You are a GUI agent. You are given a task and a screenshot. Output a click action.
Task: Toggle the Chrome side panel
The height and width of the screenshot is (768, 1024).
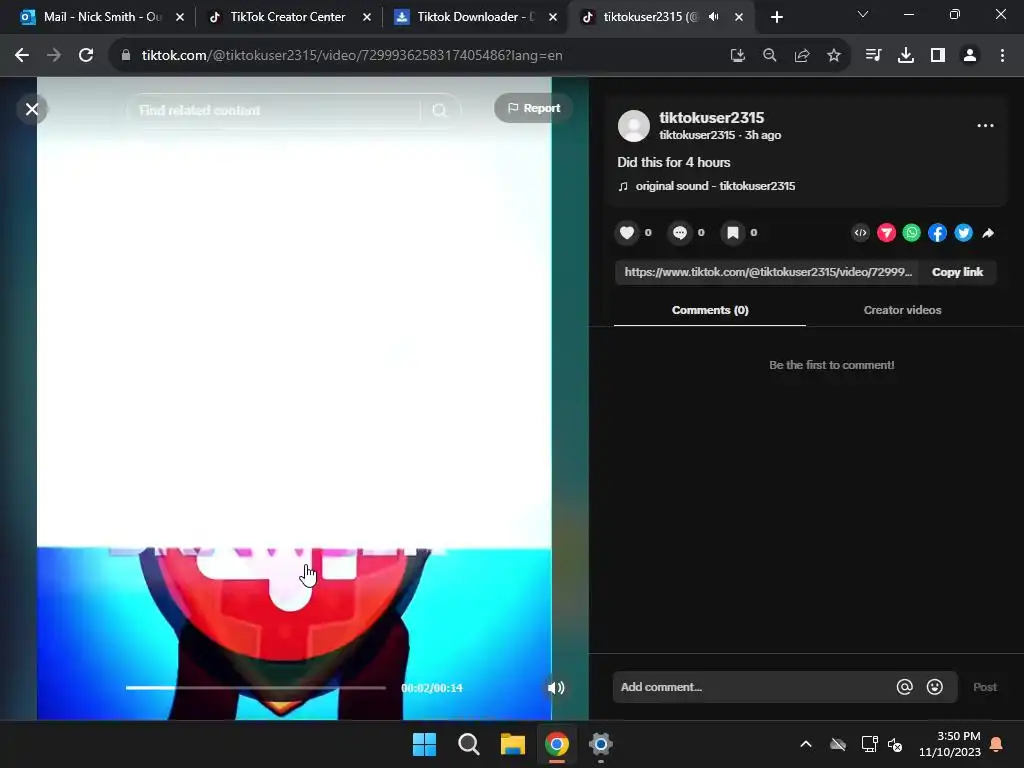(938, 56)
